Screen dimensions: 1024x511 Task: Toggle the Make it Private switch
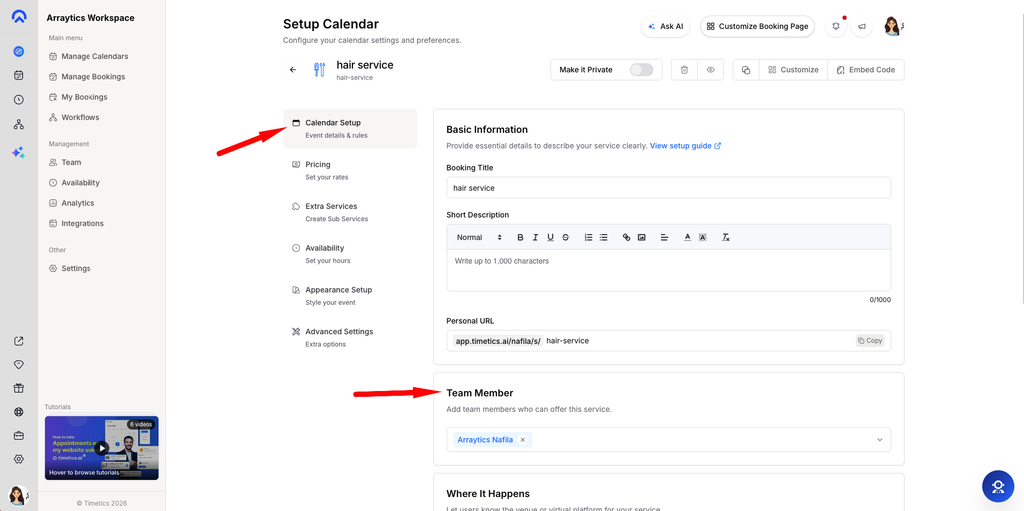coord(641,70)
